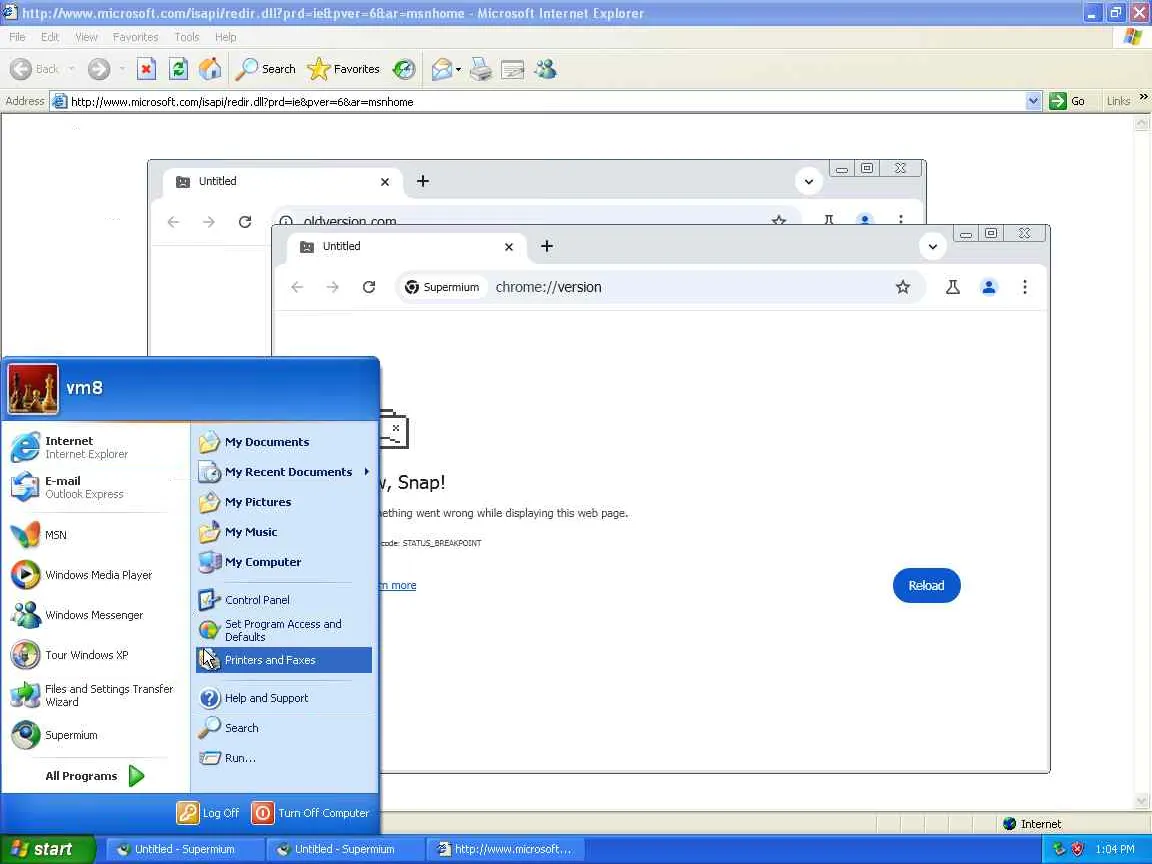Open My Music
Image resolution: width=1152 pixels, height=864 pixels.
[x=284, y=532]
